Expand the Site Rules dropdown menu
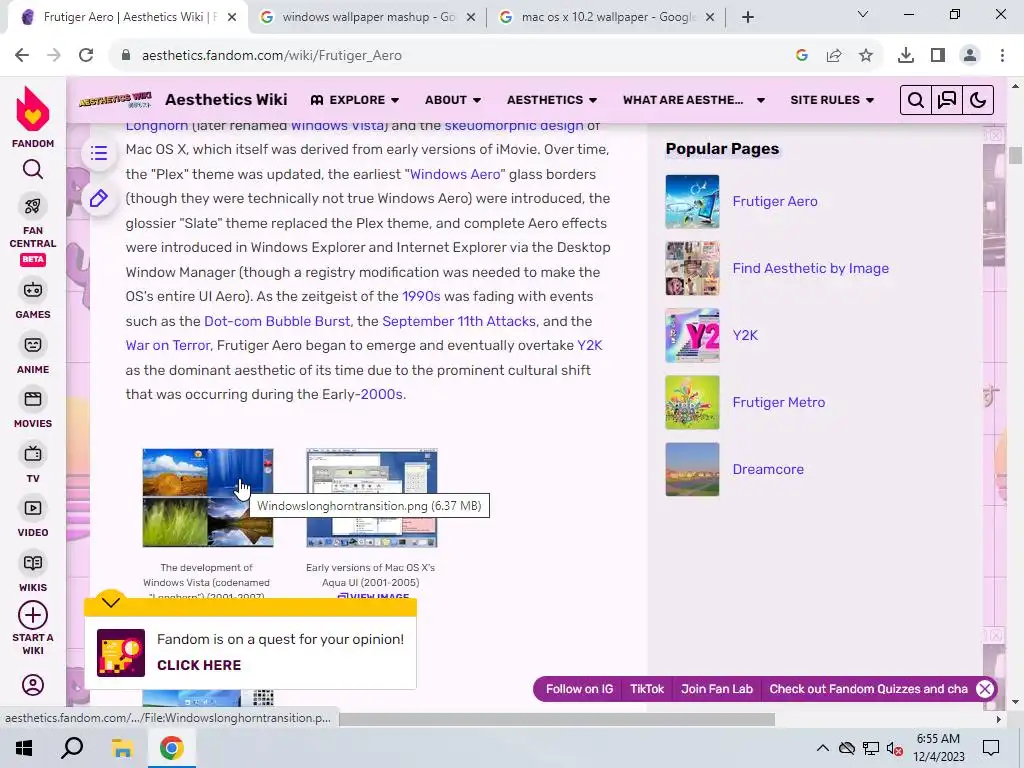 pyautogui.click(x=831, y=100)
